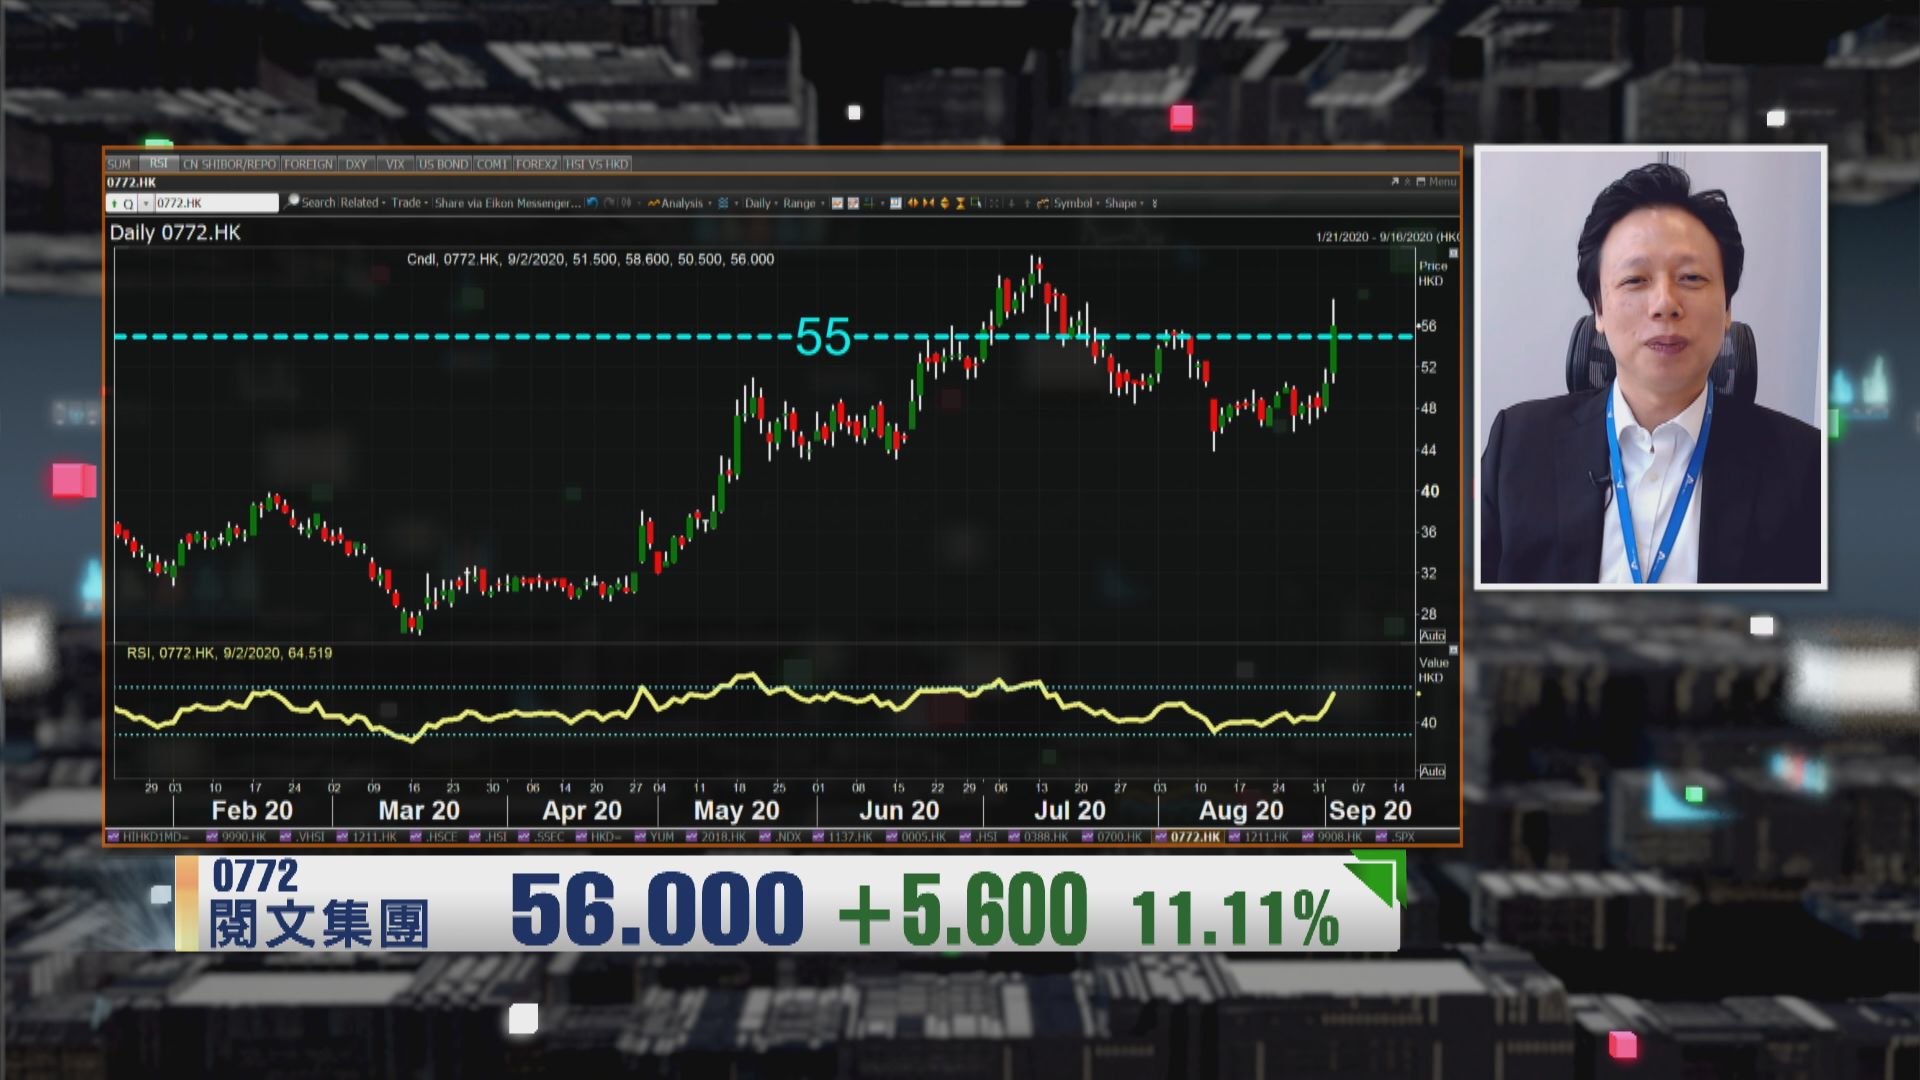Click the 0772.HK symbol input field
The height and width of the screenshot is (1080, 1920).
coord(215,203)
